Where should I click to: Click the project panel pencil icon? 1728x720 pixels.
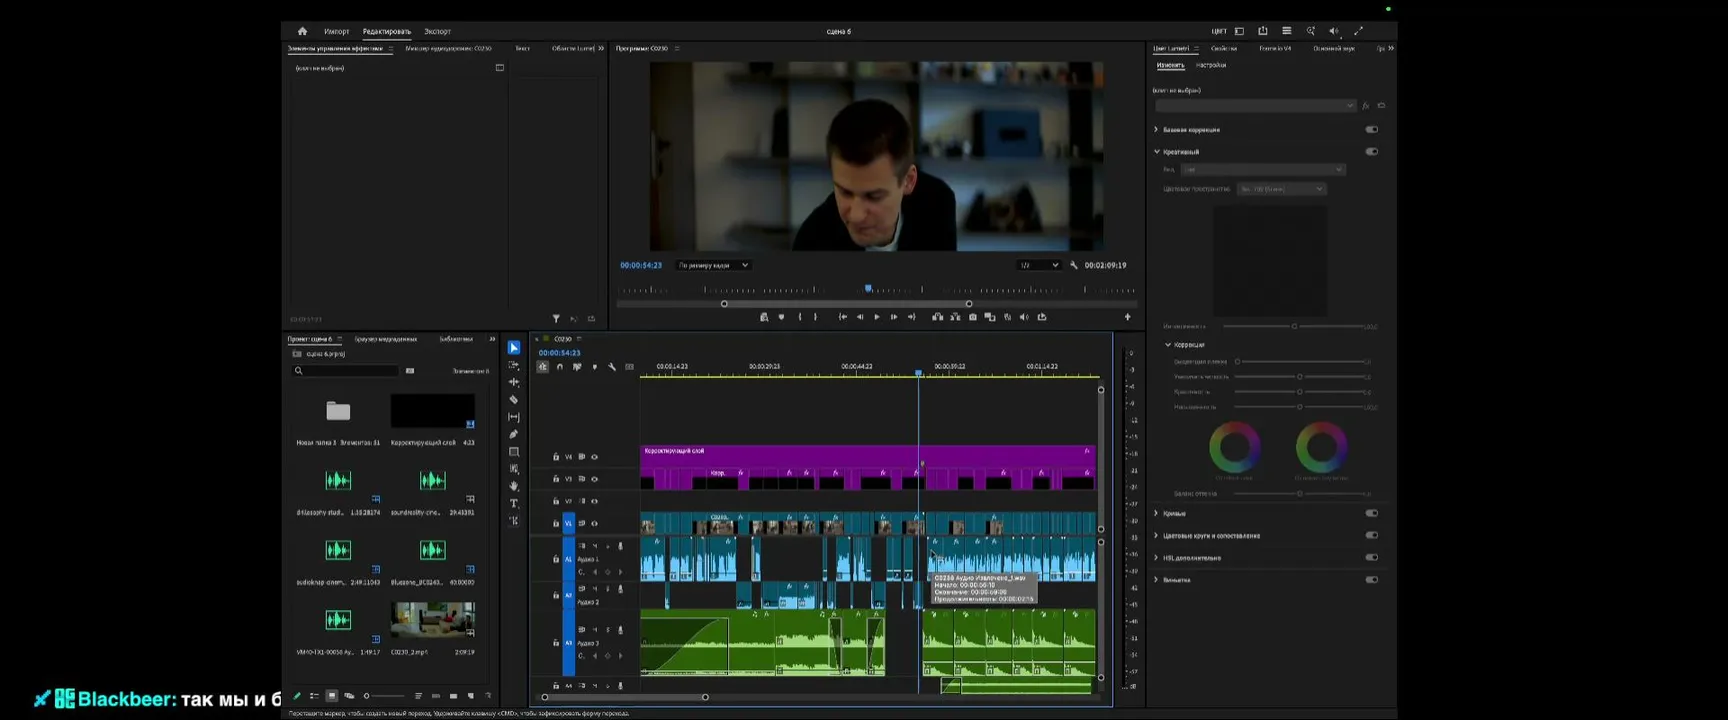click(x=297, y=696)
